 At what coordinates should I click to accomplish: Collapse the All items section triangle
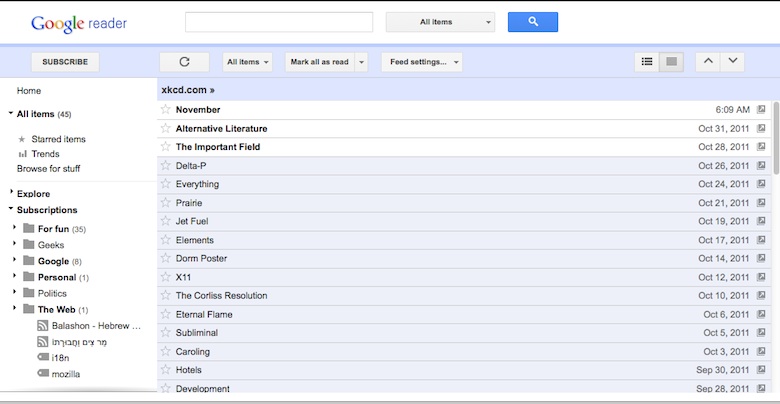click(10, 113)
